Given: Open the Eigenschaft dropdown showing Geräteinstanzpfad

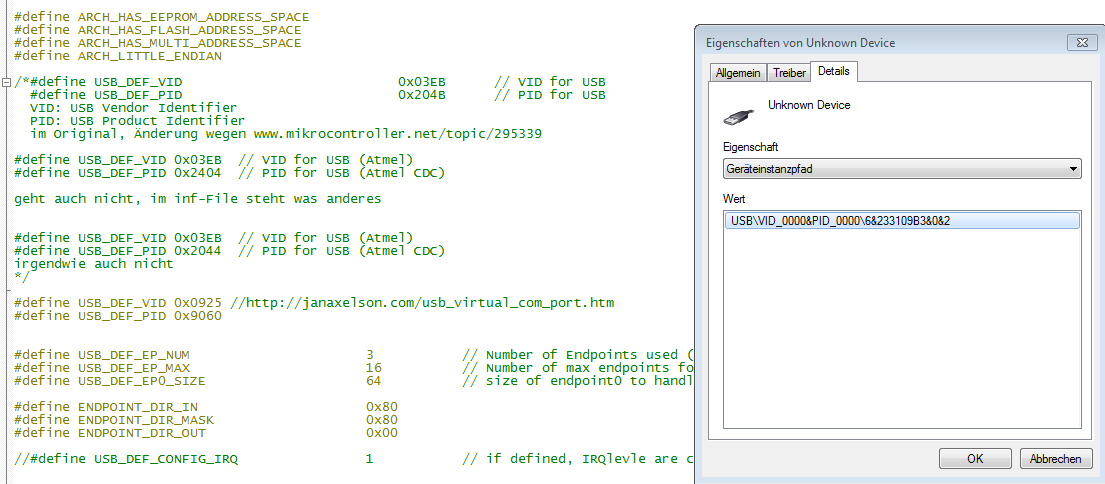Looking at the screenshot, I should pos(902,169).
